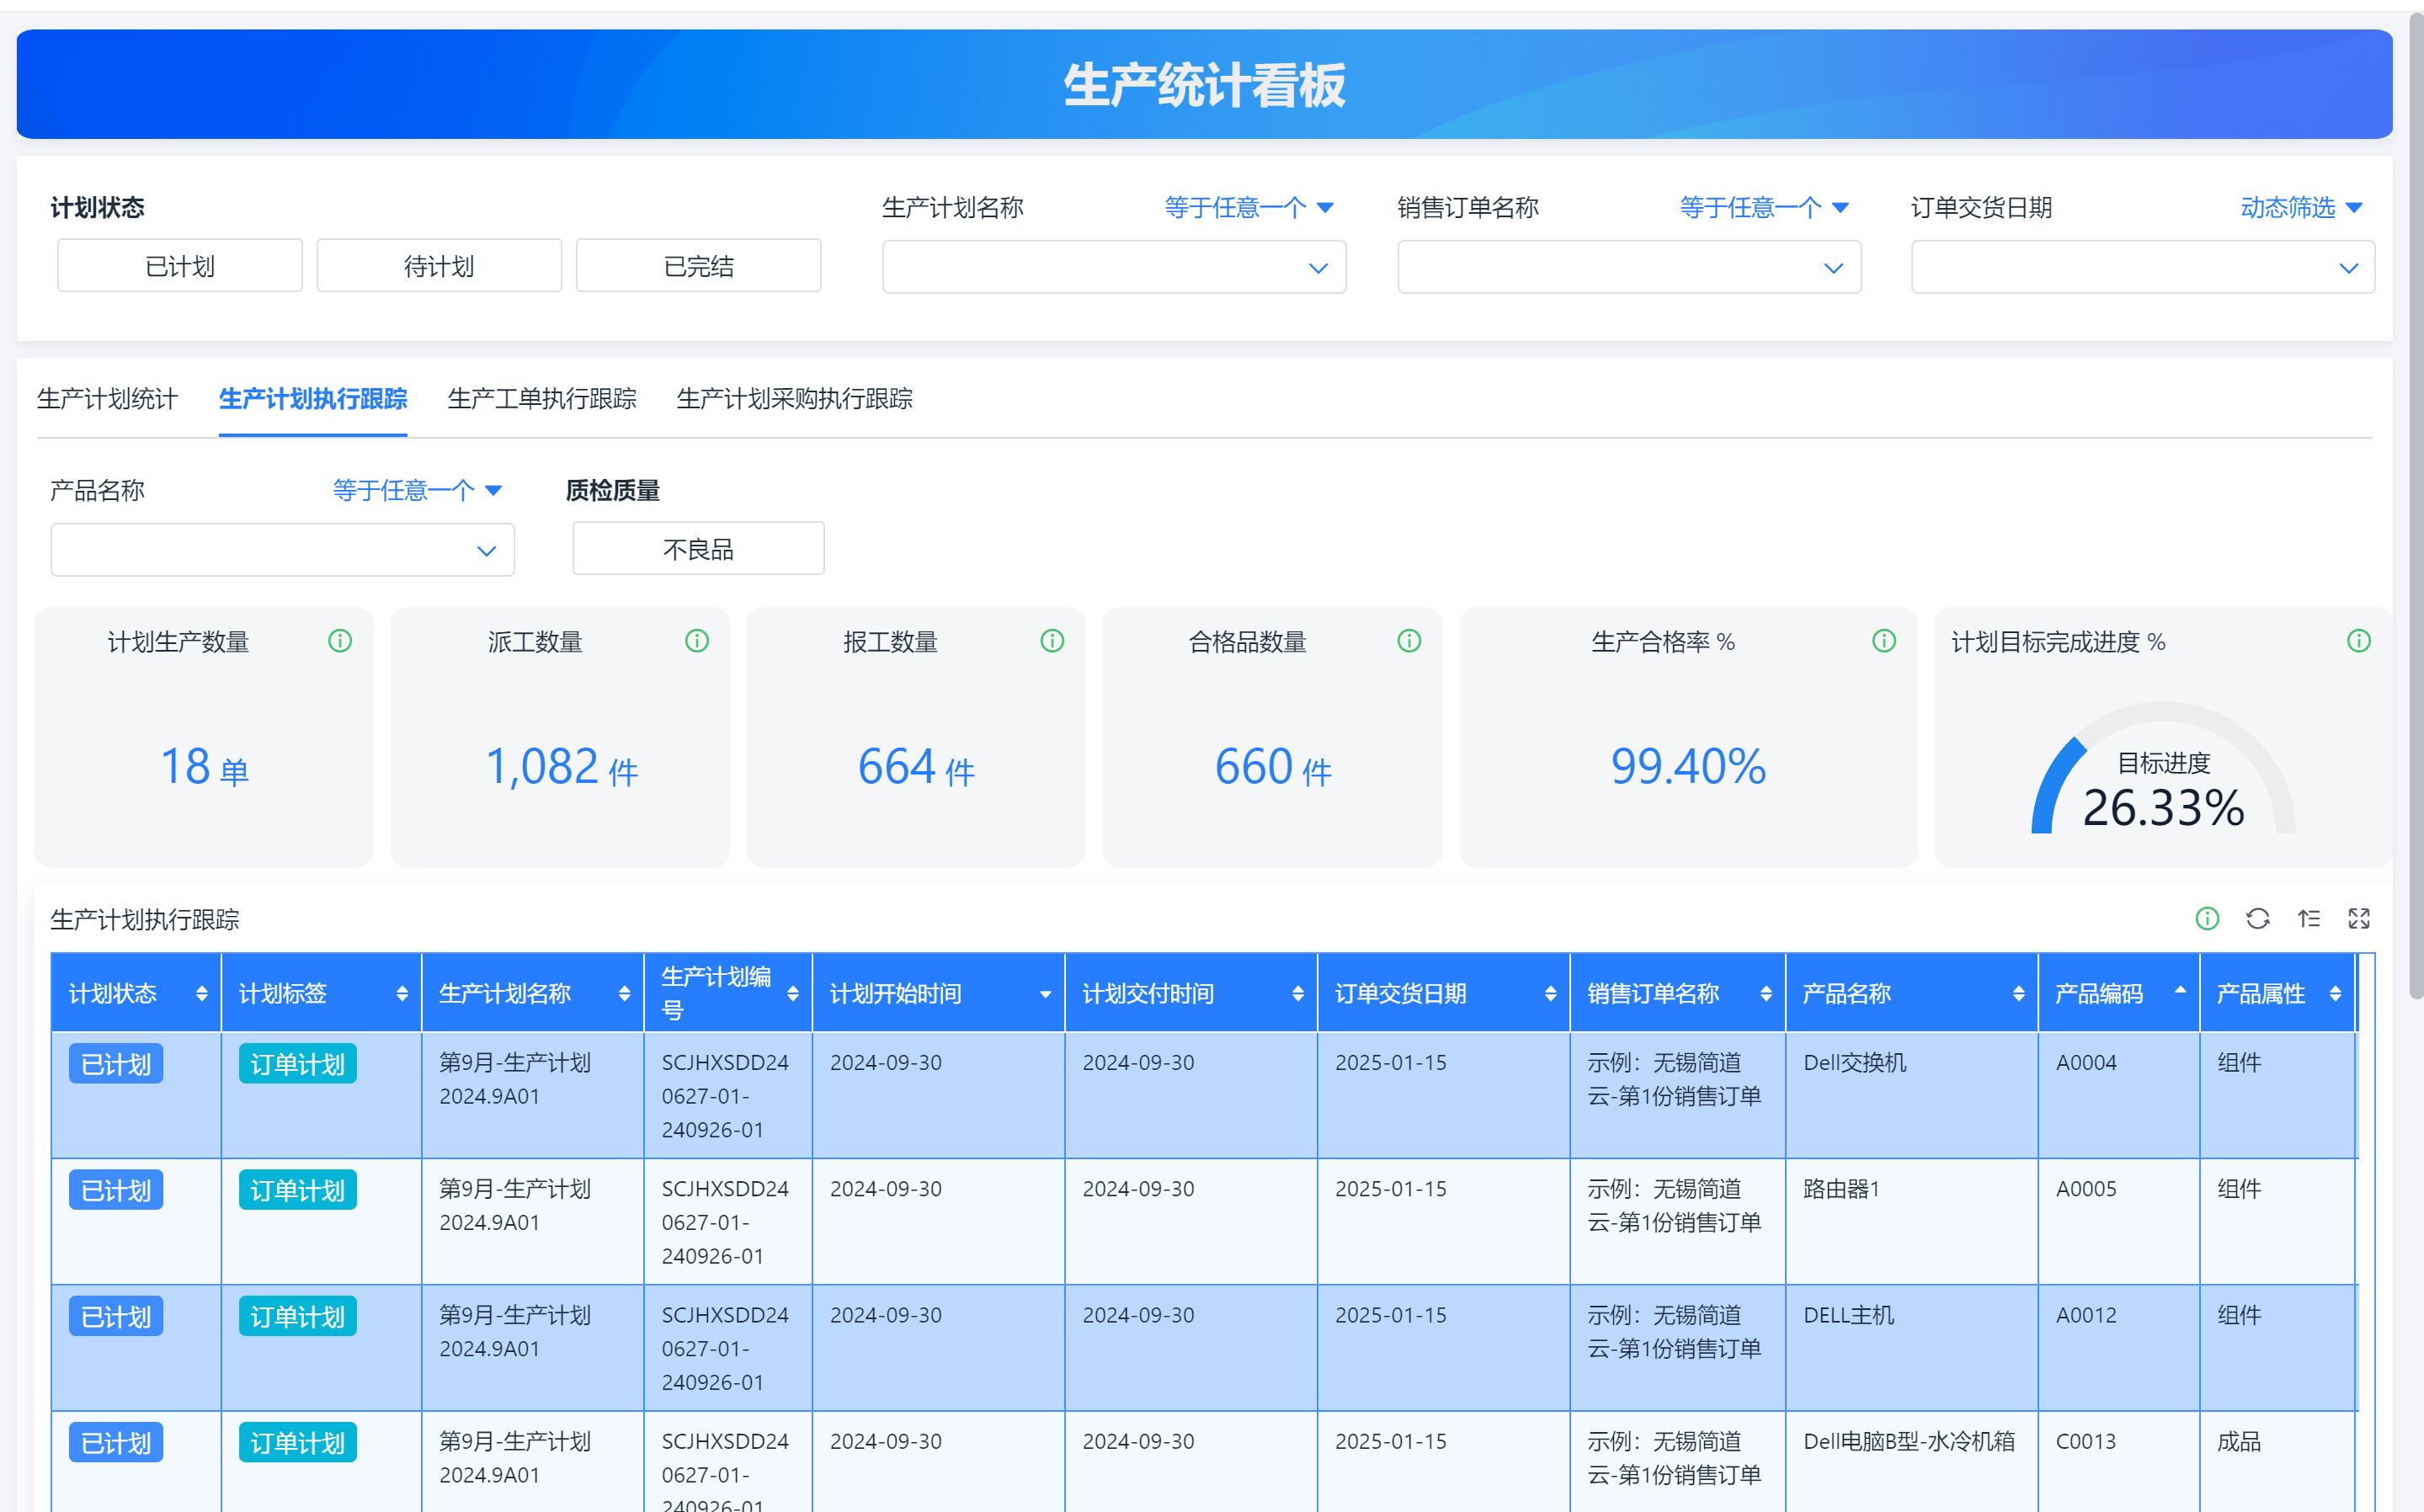Toggle 已完结 status button
Viewport: 2424px width, 1512px height.
pyautogui.click(x=698, y=266)
